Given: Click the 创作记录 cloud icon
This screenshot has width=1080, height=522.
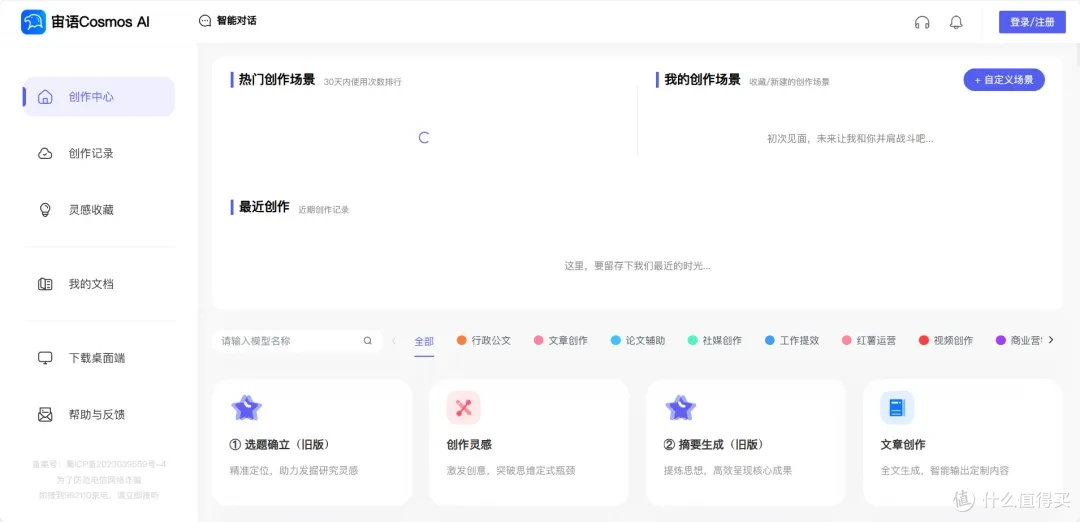Looking at the screenshot, I should [x=45, y=154].
